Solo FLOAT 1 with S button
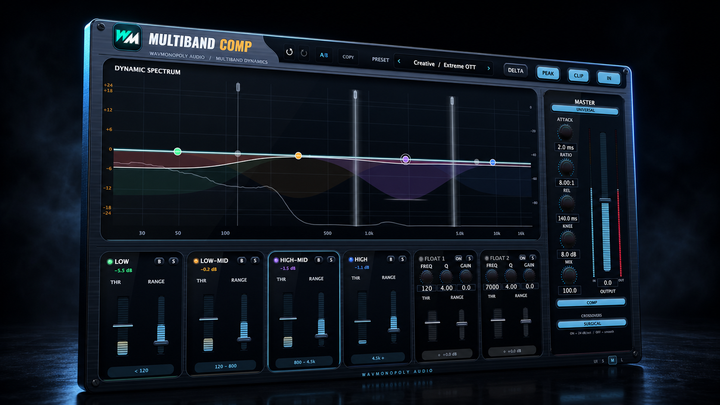Viewport: 720px width, 405px height. pos(469,258)
